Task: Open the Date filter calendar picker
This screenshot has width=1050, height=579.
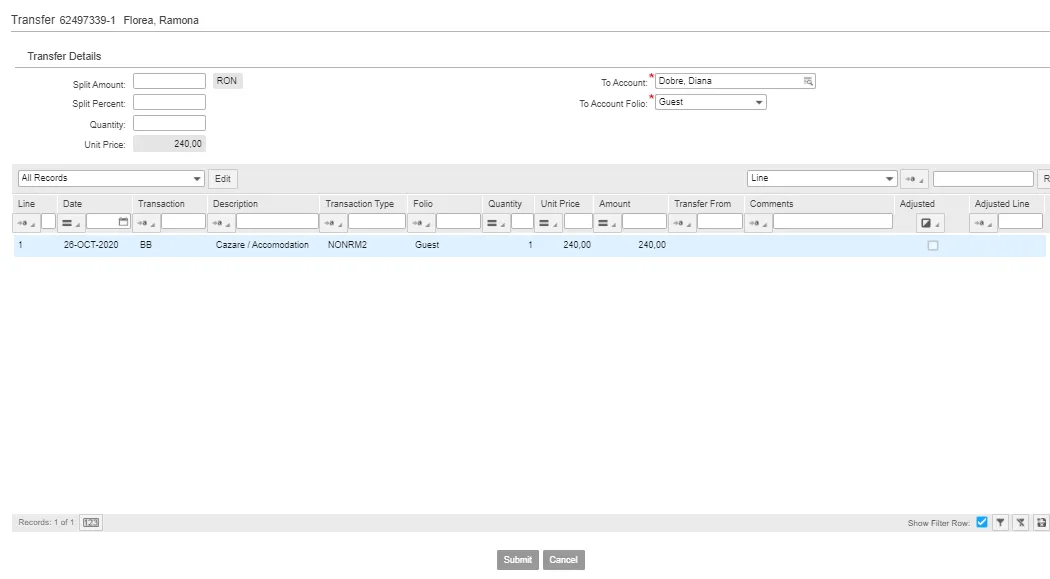Action: [123, 222]
